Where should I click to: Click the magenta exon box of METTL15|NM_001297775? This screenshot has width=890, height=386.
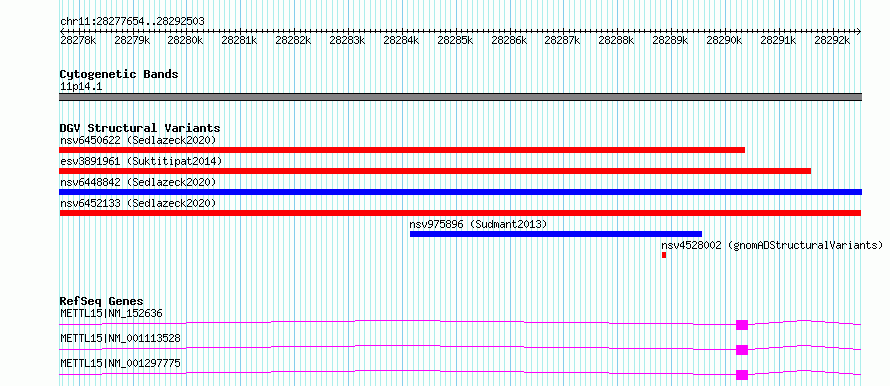742,375
